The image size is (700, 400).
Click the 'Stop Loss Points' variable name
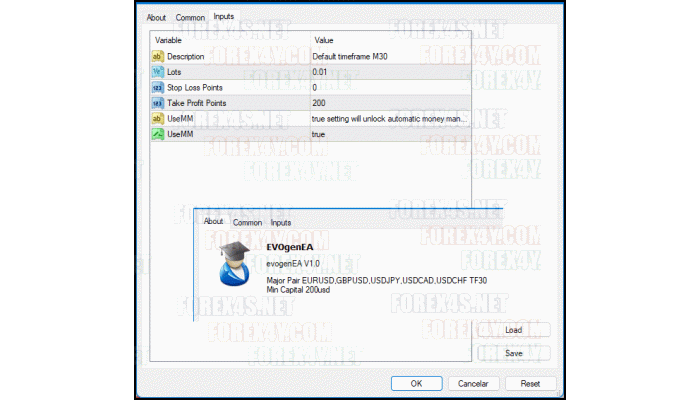click(x=195, y=88)
